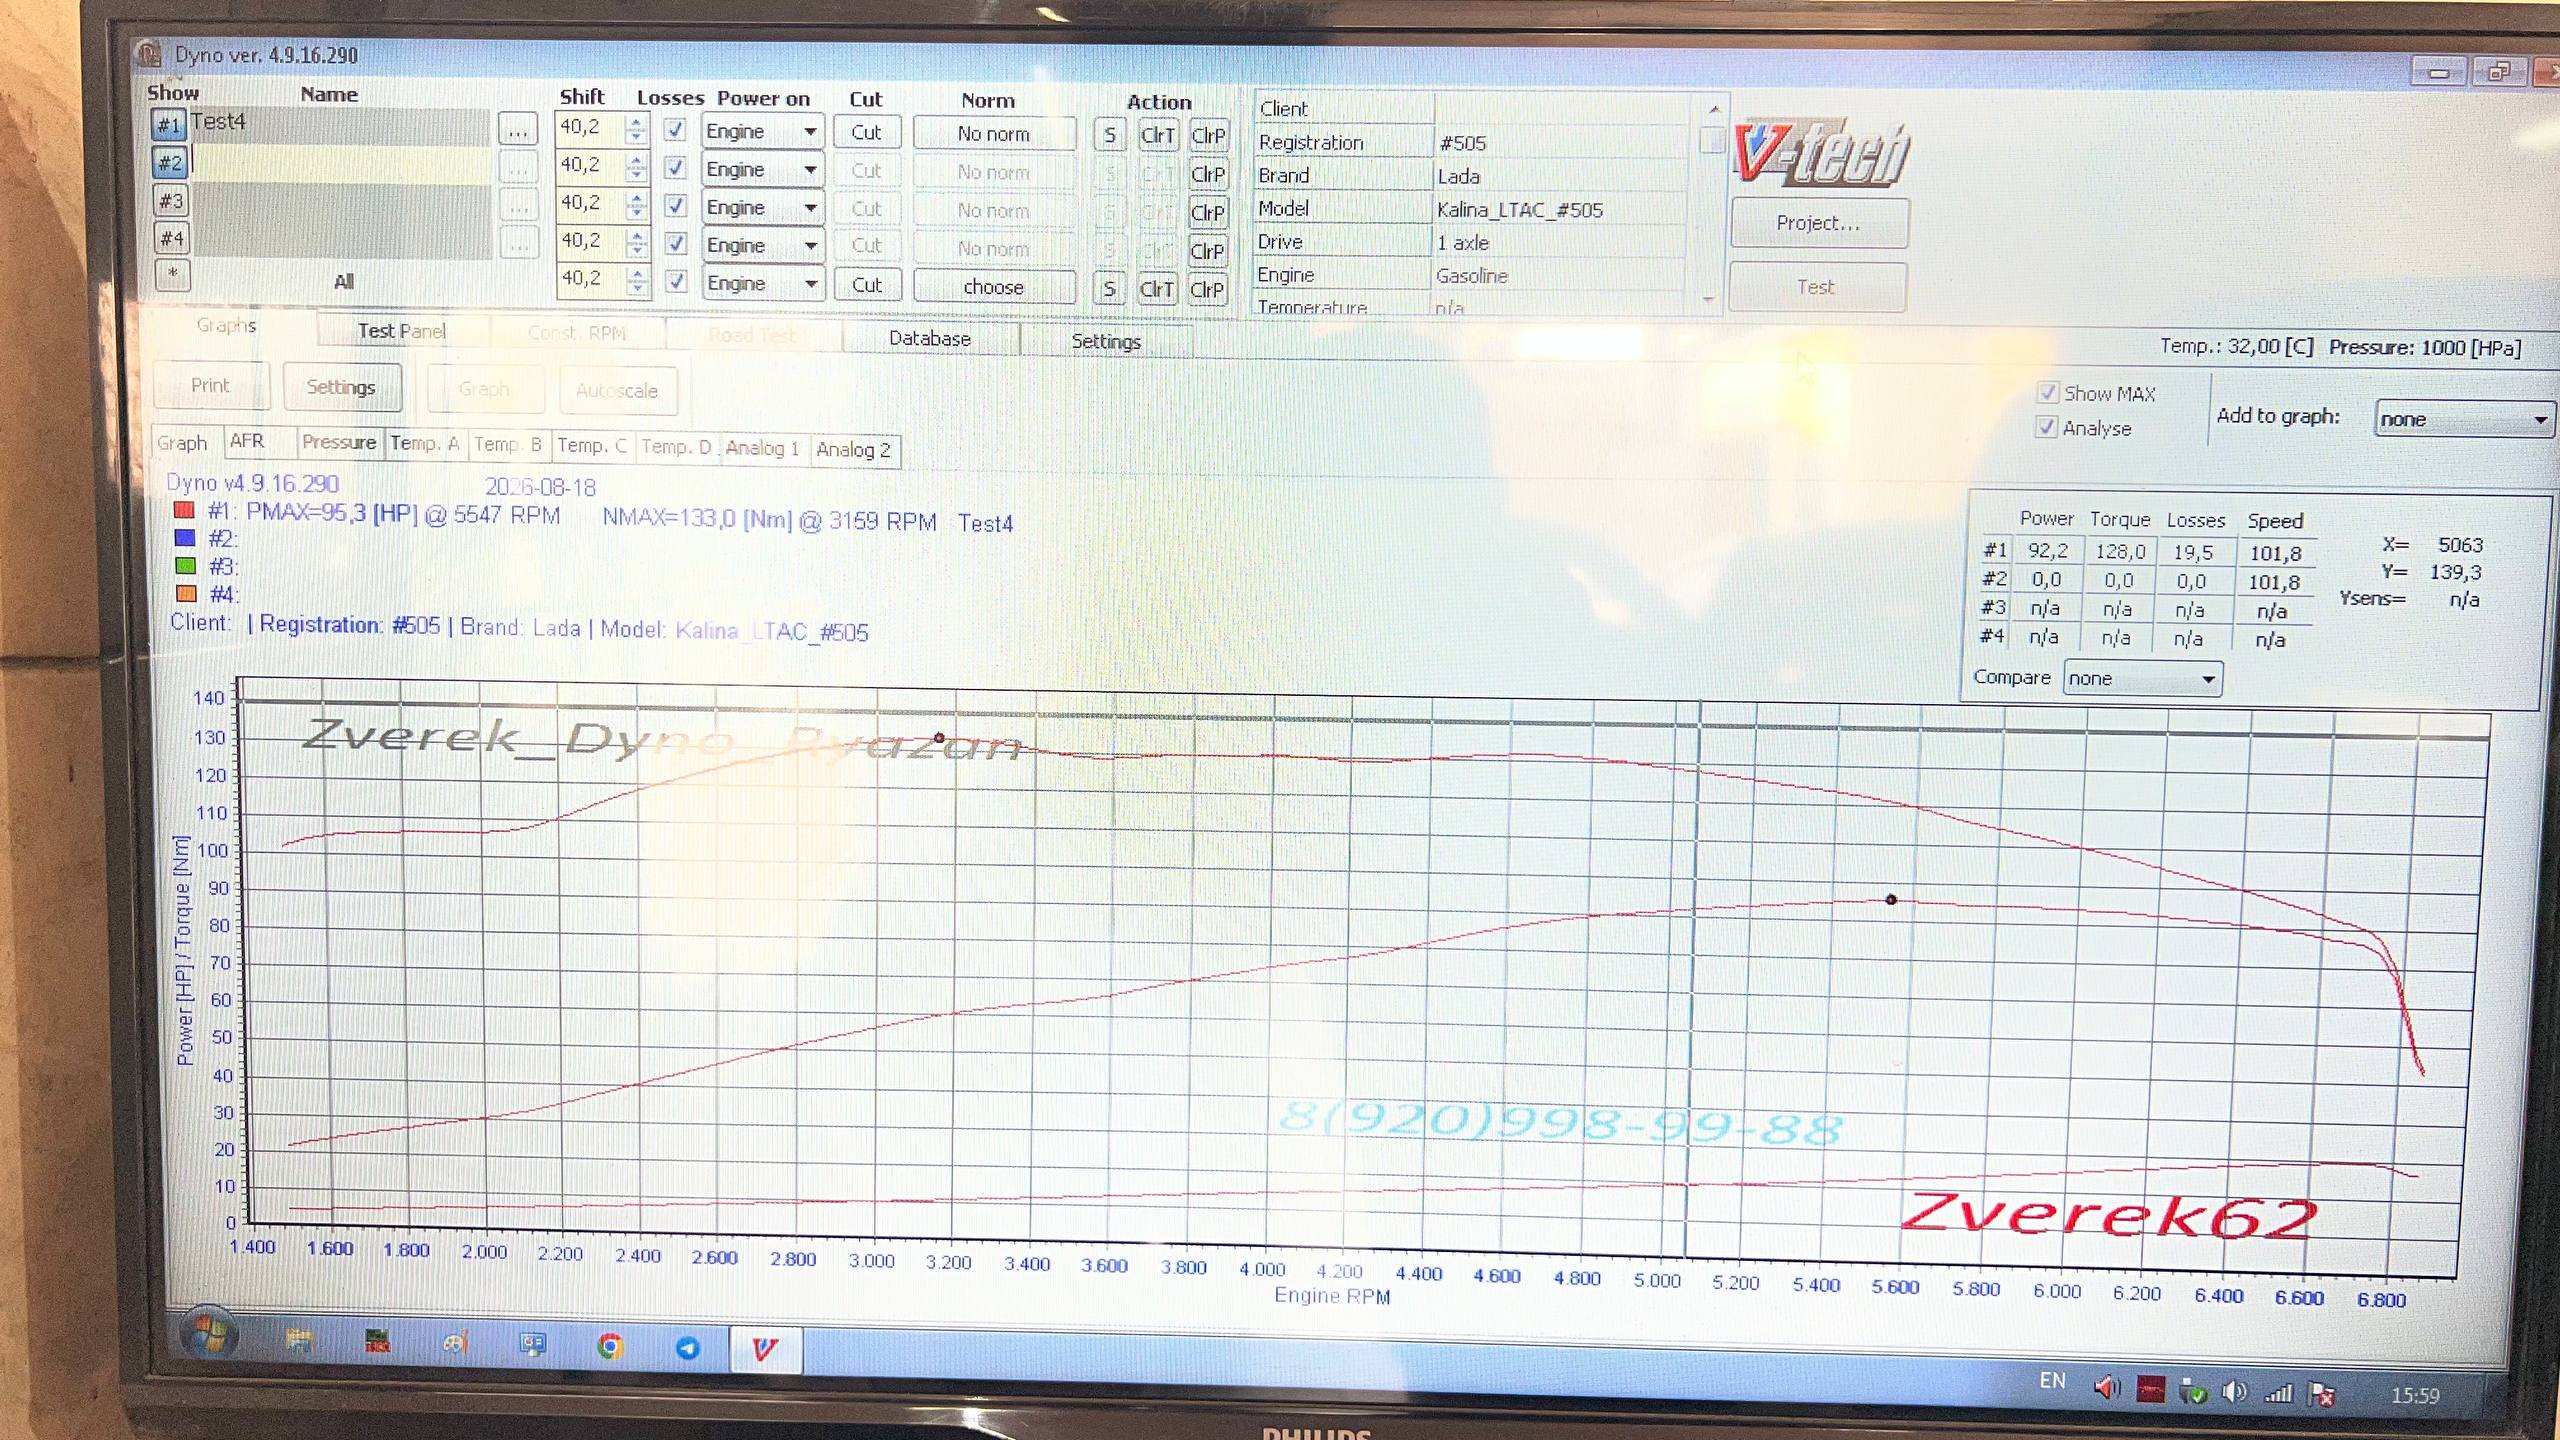Click the choose button in All row

tap(994, 287)
